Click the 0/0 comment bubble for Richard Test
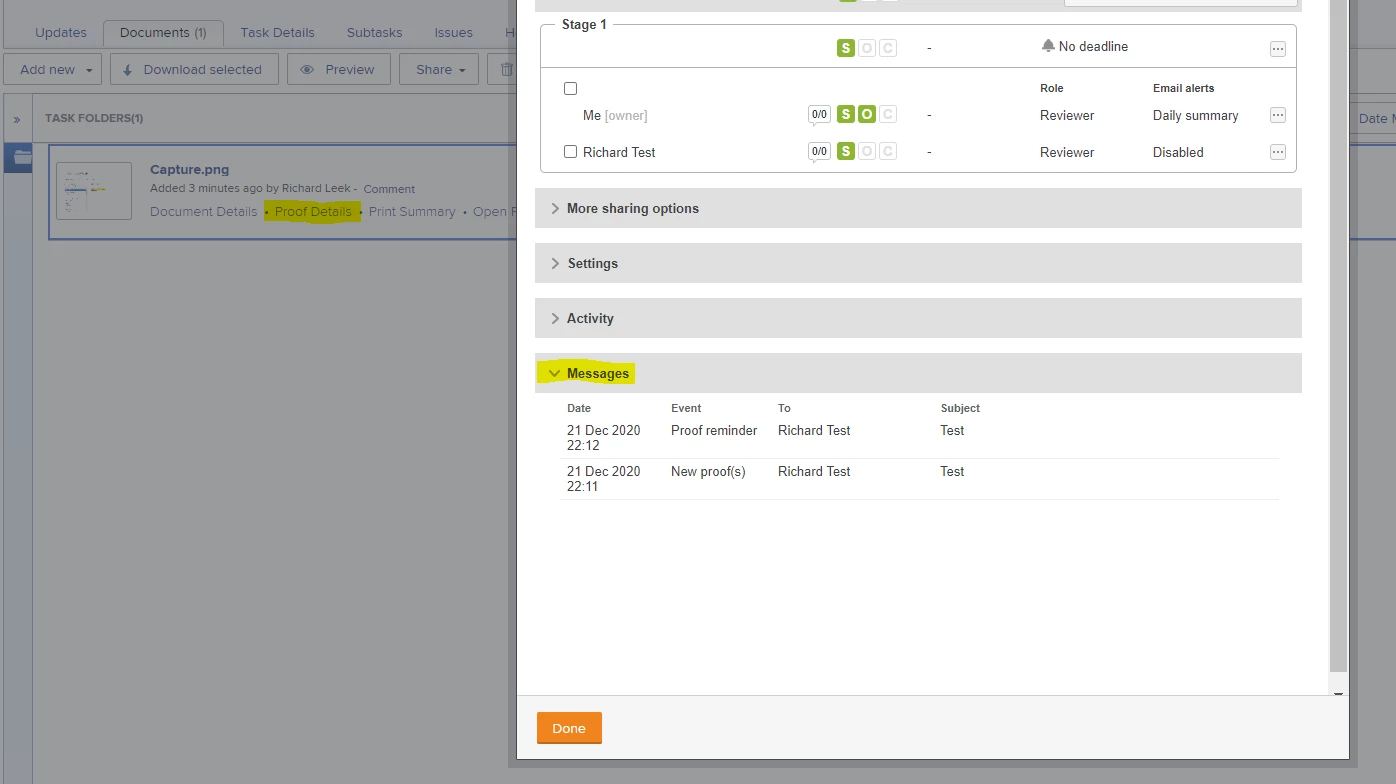 819,152
